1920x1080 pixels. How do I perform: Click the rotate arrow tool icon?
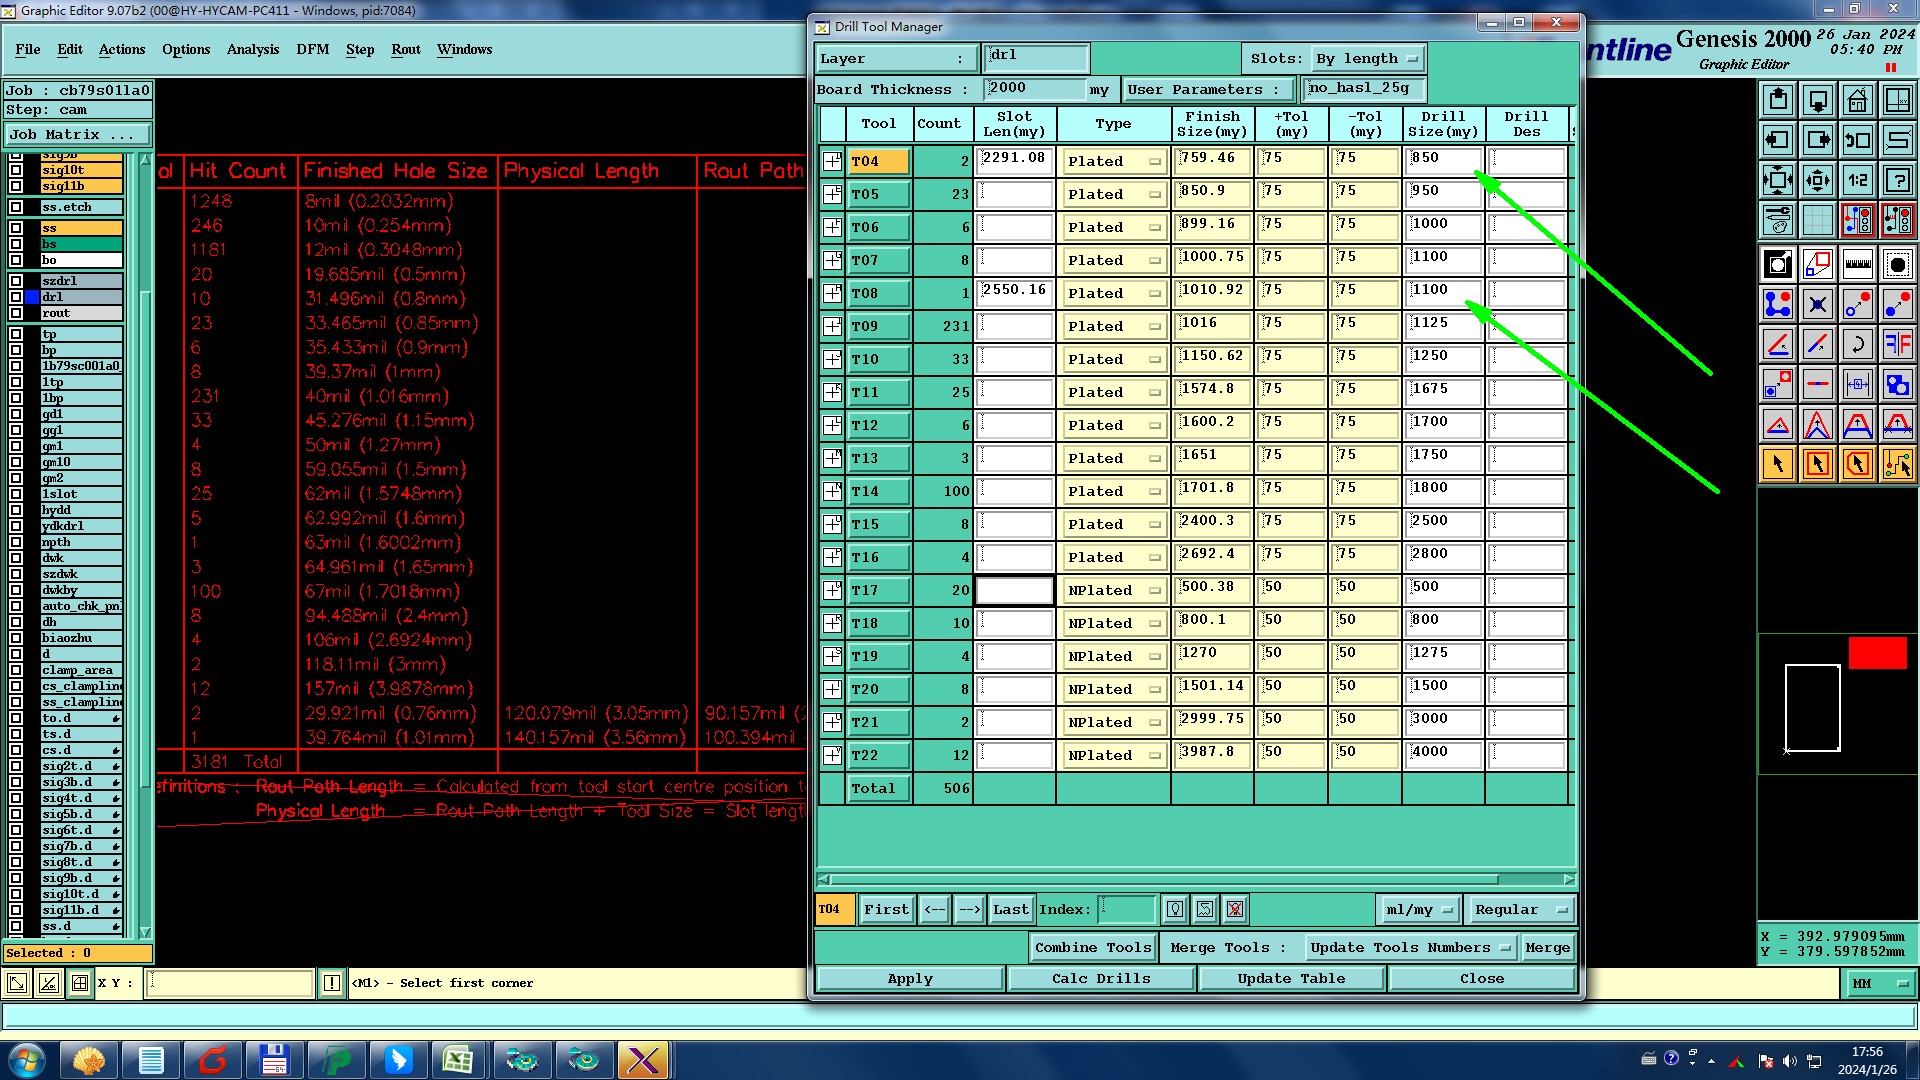pyautogui.click(x=1857, y=344)
